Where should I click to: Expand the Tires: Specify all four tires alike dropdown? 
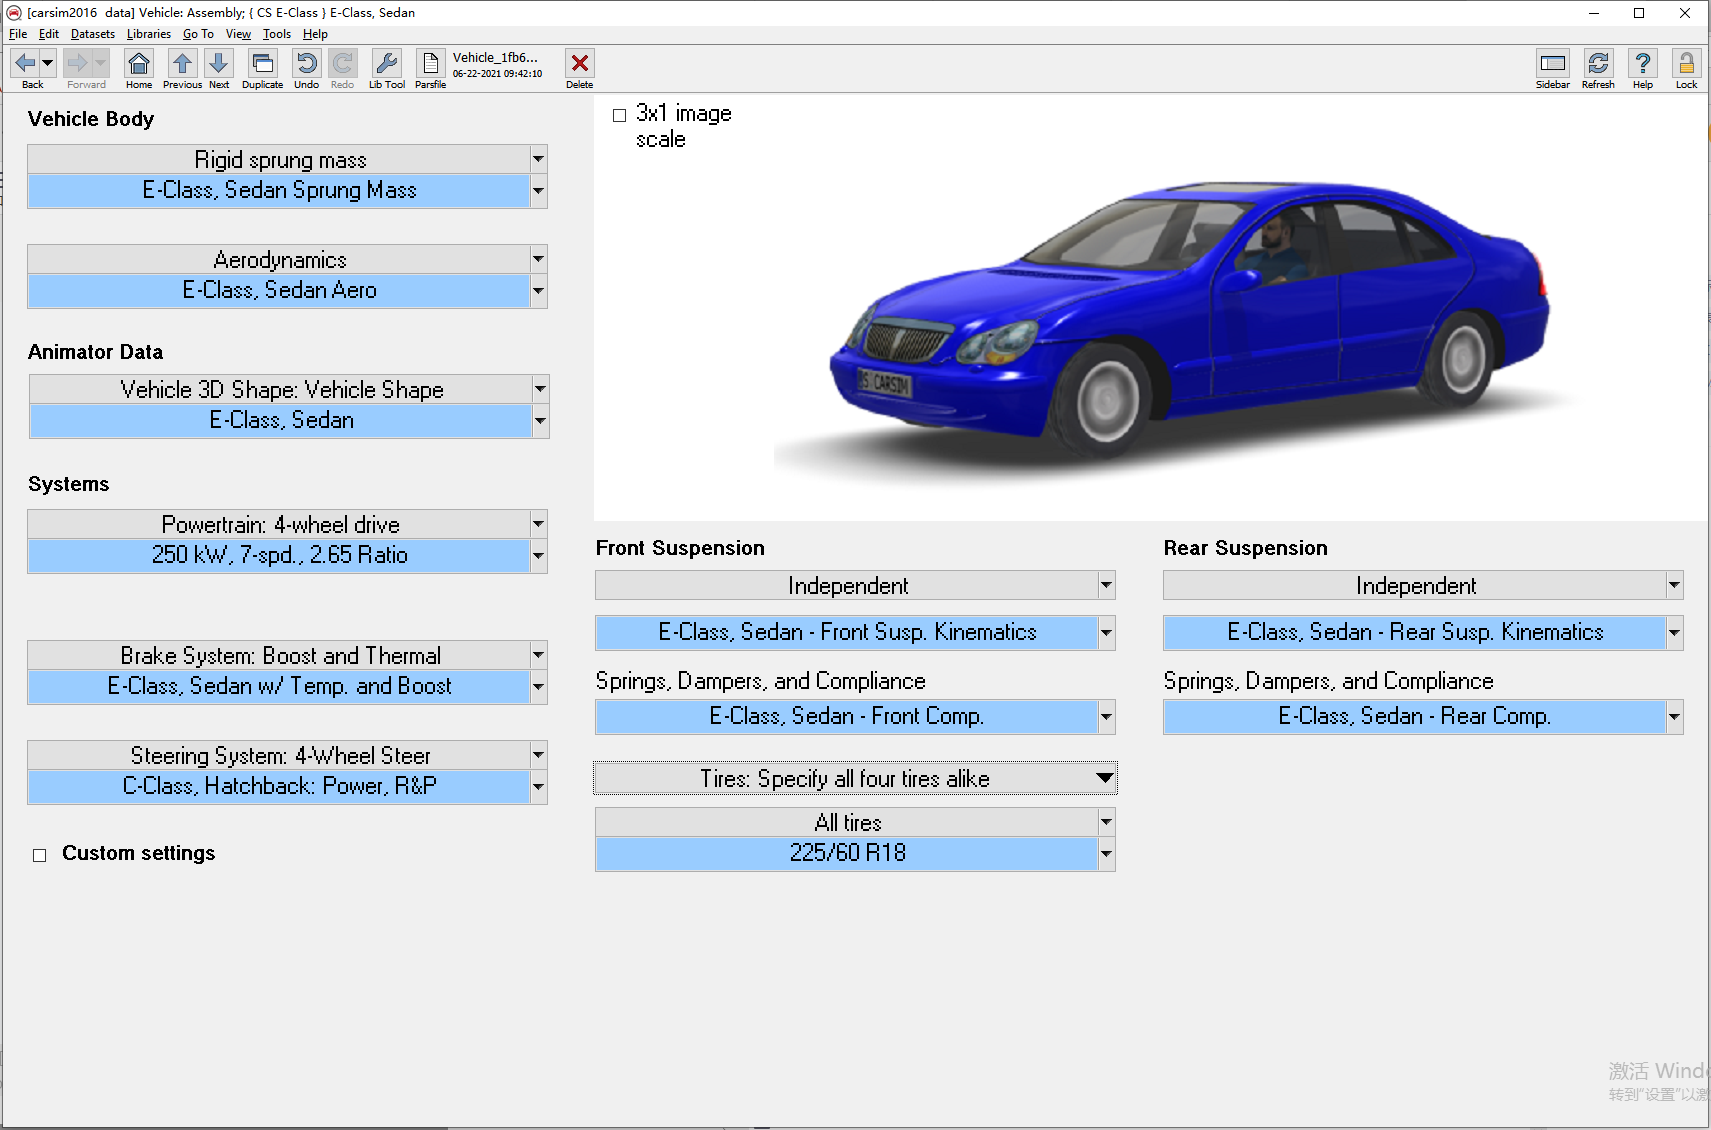1104,779
